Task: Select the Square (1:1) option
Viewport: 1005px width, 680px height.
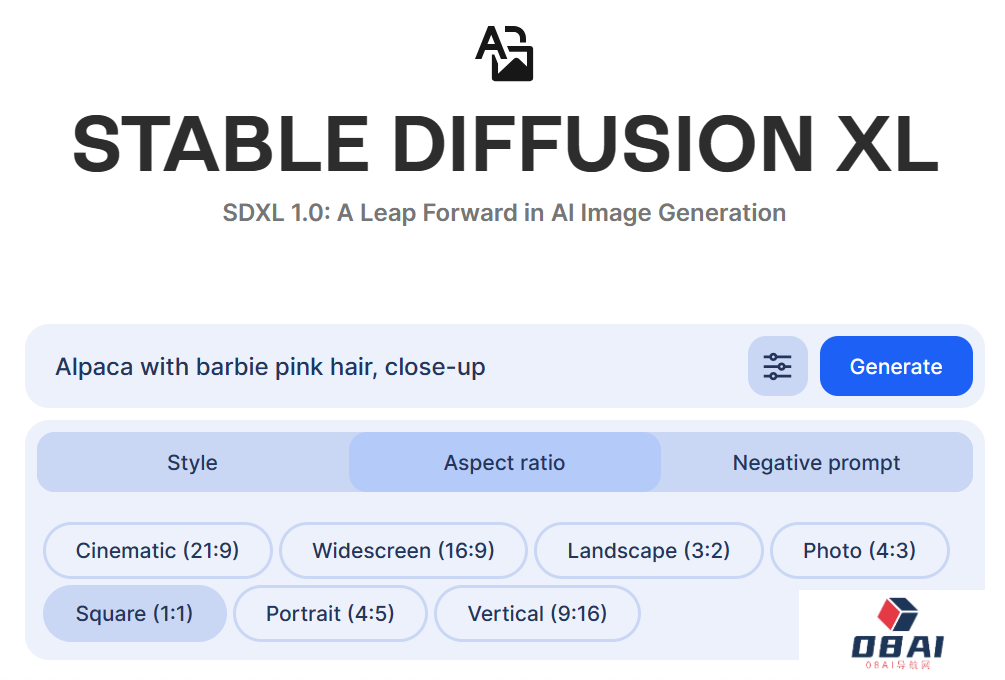Action: tap(134, 613)
